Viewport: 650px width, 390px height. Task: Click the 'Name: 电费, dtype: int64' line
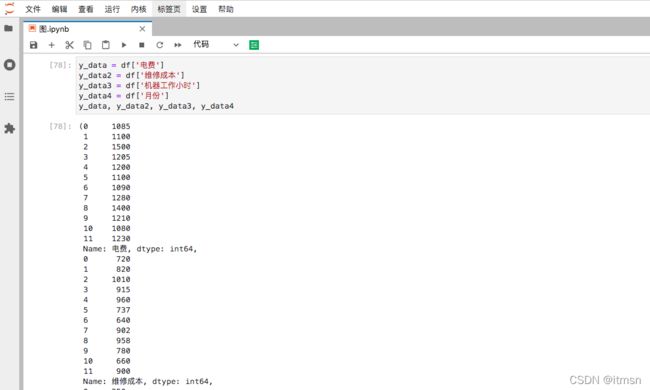[140, 249]
